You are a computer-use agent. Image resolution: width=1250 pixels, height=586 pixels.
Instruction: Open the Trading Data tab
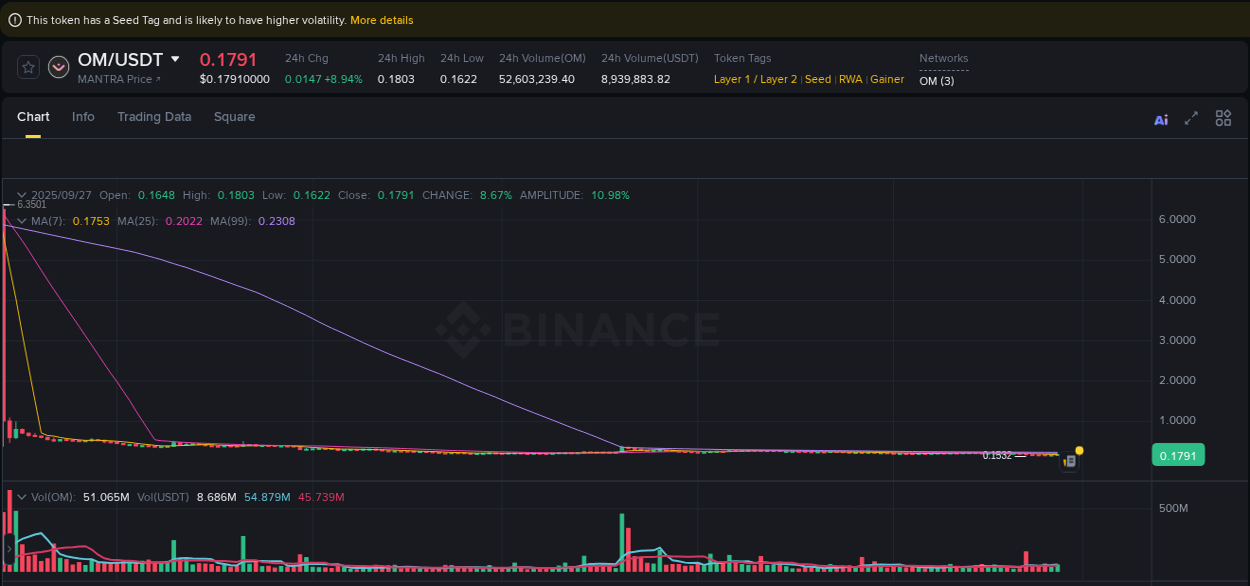(154, 117)
